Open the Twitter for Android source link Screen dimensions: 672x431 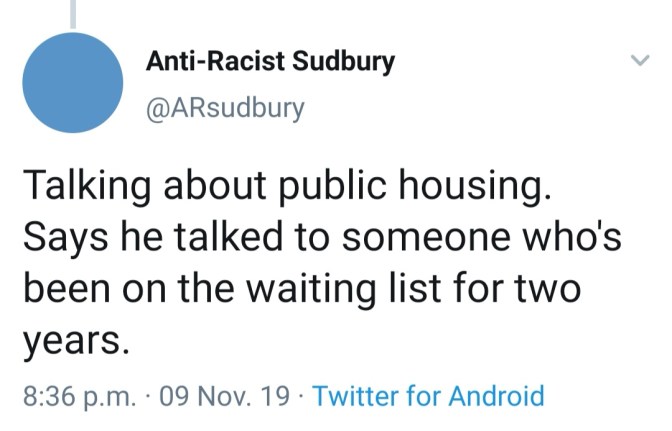click(x=429, y=396)
